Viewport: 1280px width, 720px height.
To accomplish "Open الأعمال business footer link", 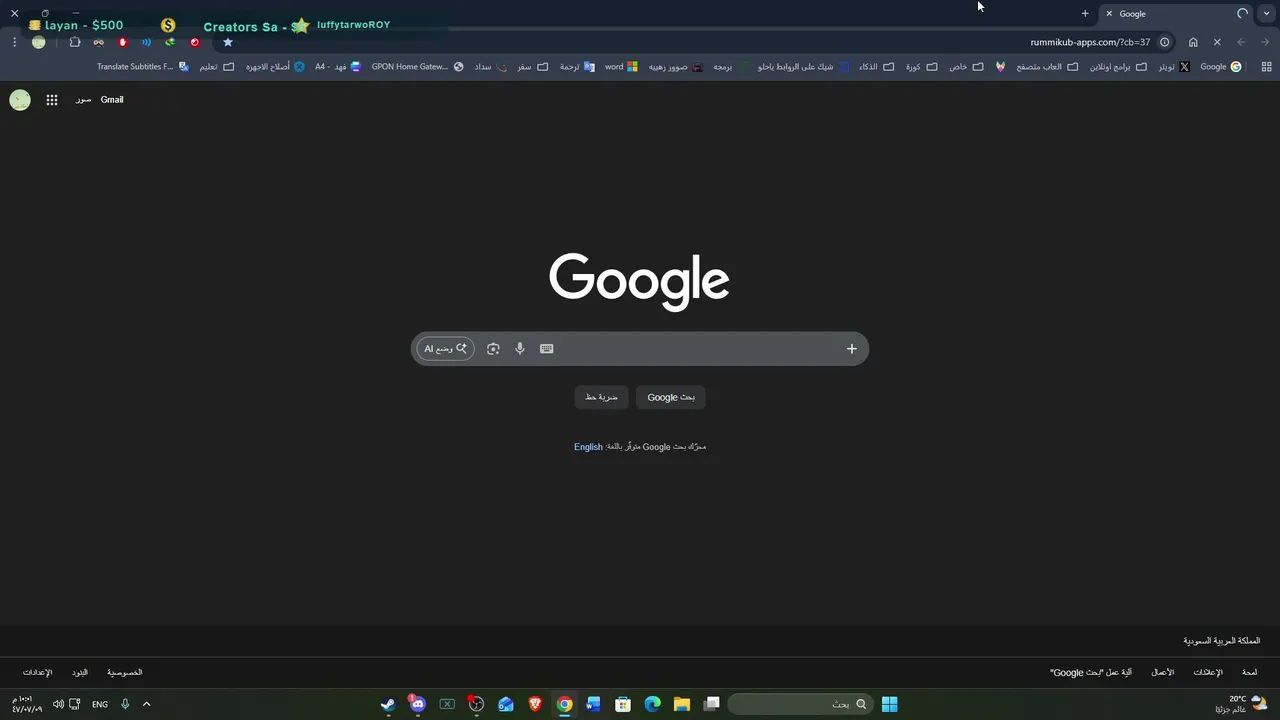I will click(1163, 673).
